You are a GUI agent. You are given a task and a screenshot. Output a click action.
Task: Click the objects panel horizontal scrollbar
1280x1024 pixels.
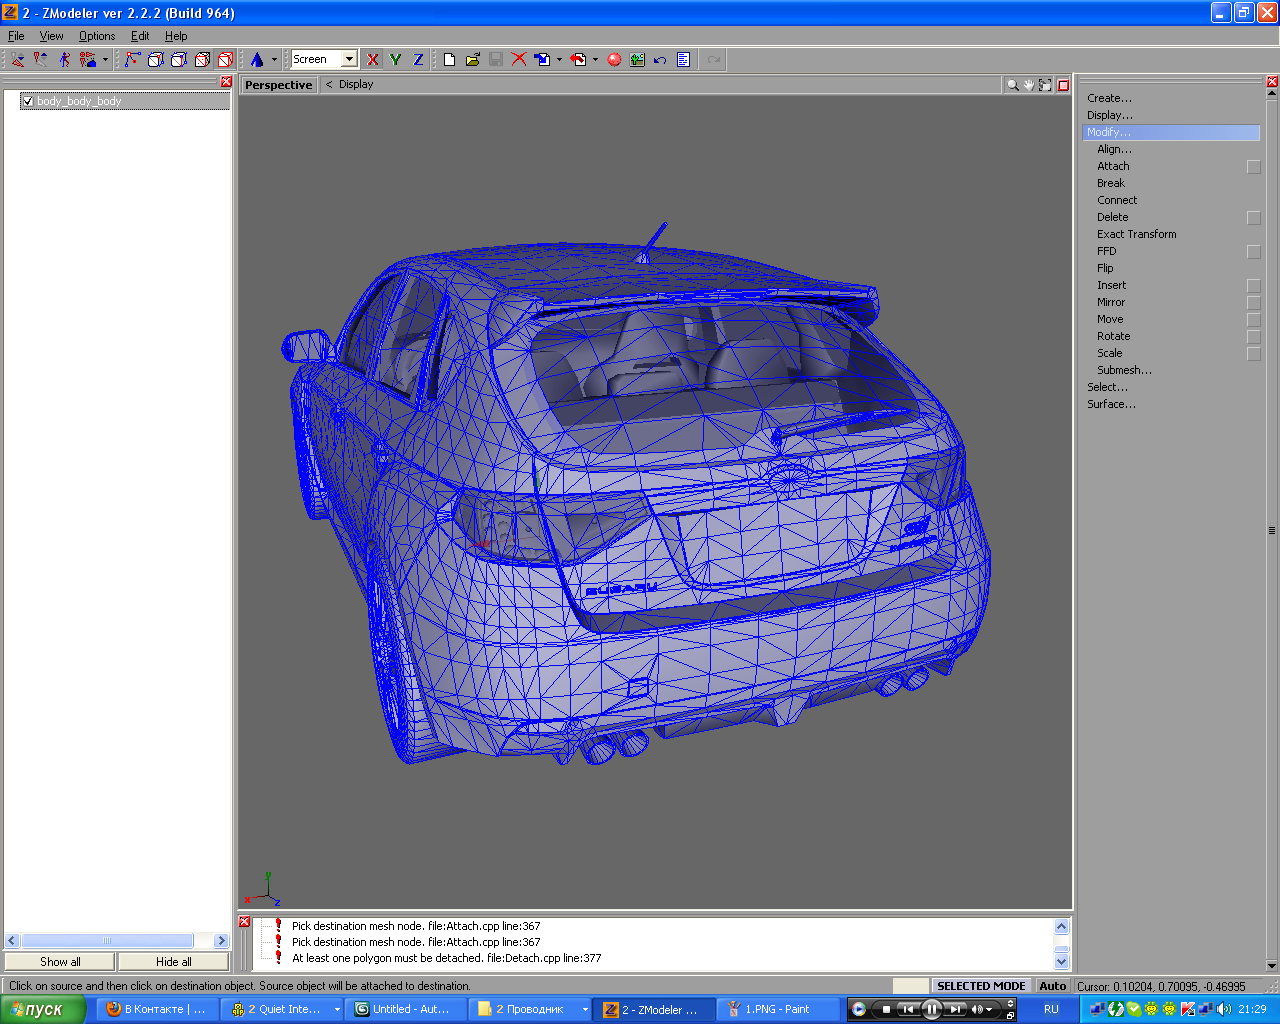coord(107,940)
